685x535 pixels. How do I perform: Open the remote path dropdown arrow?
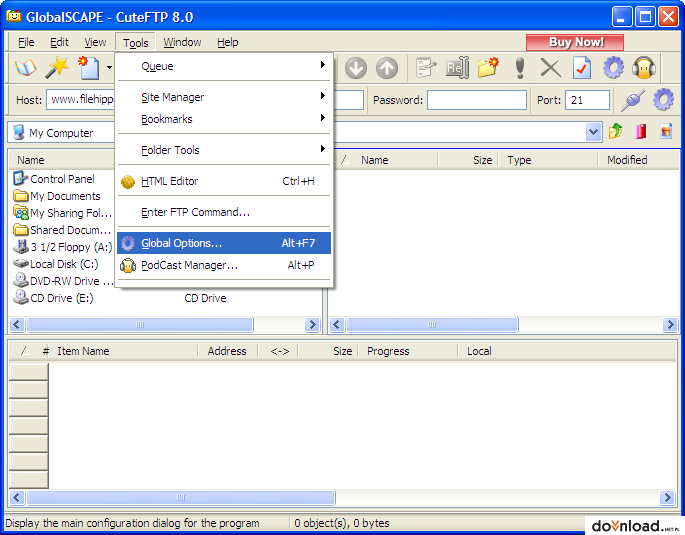click(x=593, y=132)
